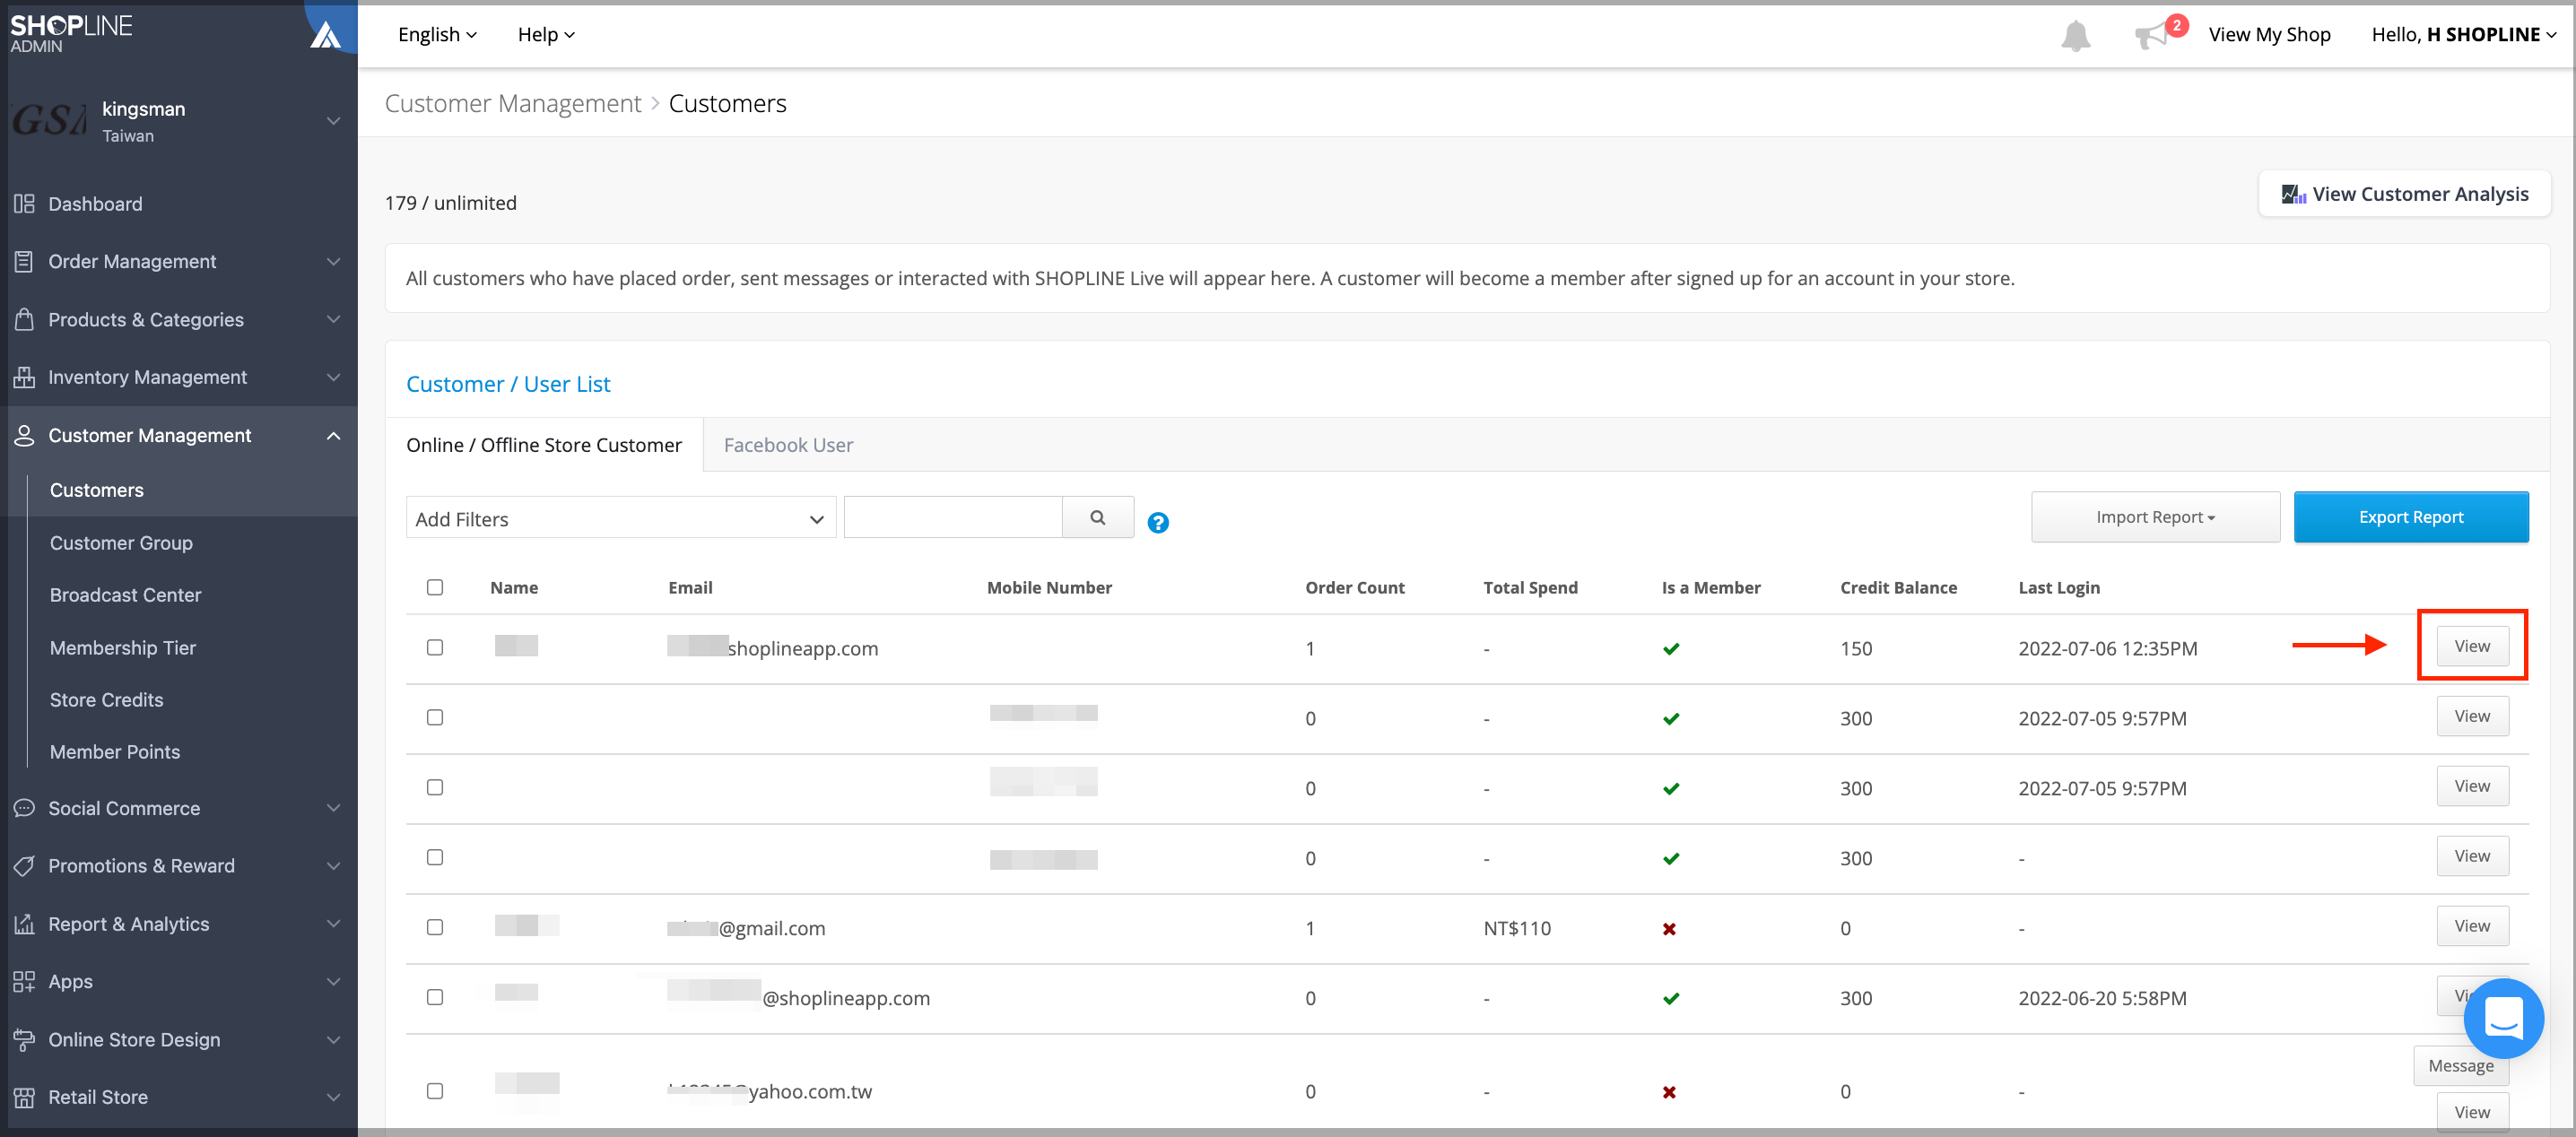Open the live chat bubble widget

tap(2503, 1018)
